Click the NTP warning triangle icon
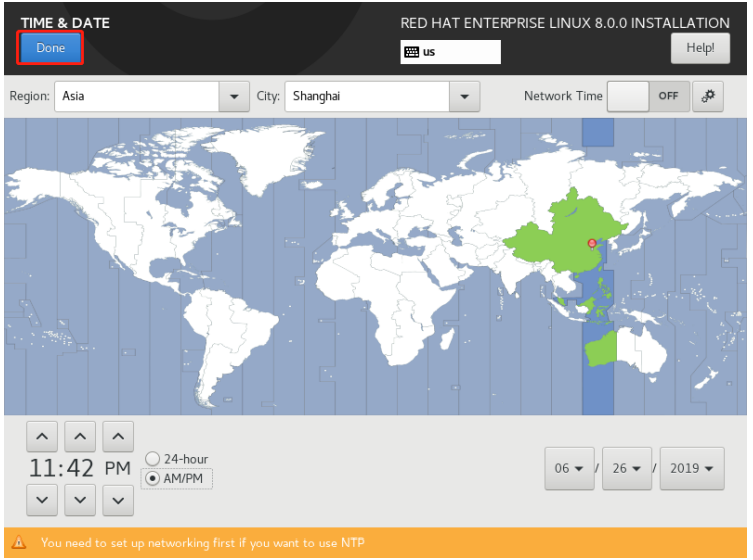Viewport: 753px width, 560px height. pyautogui.click(x=19, y=543)
